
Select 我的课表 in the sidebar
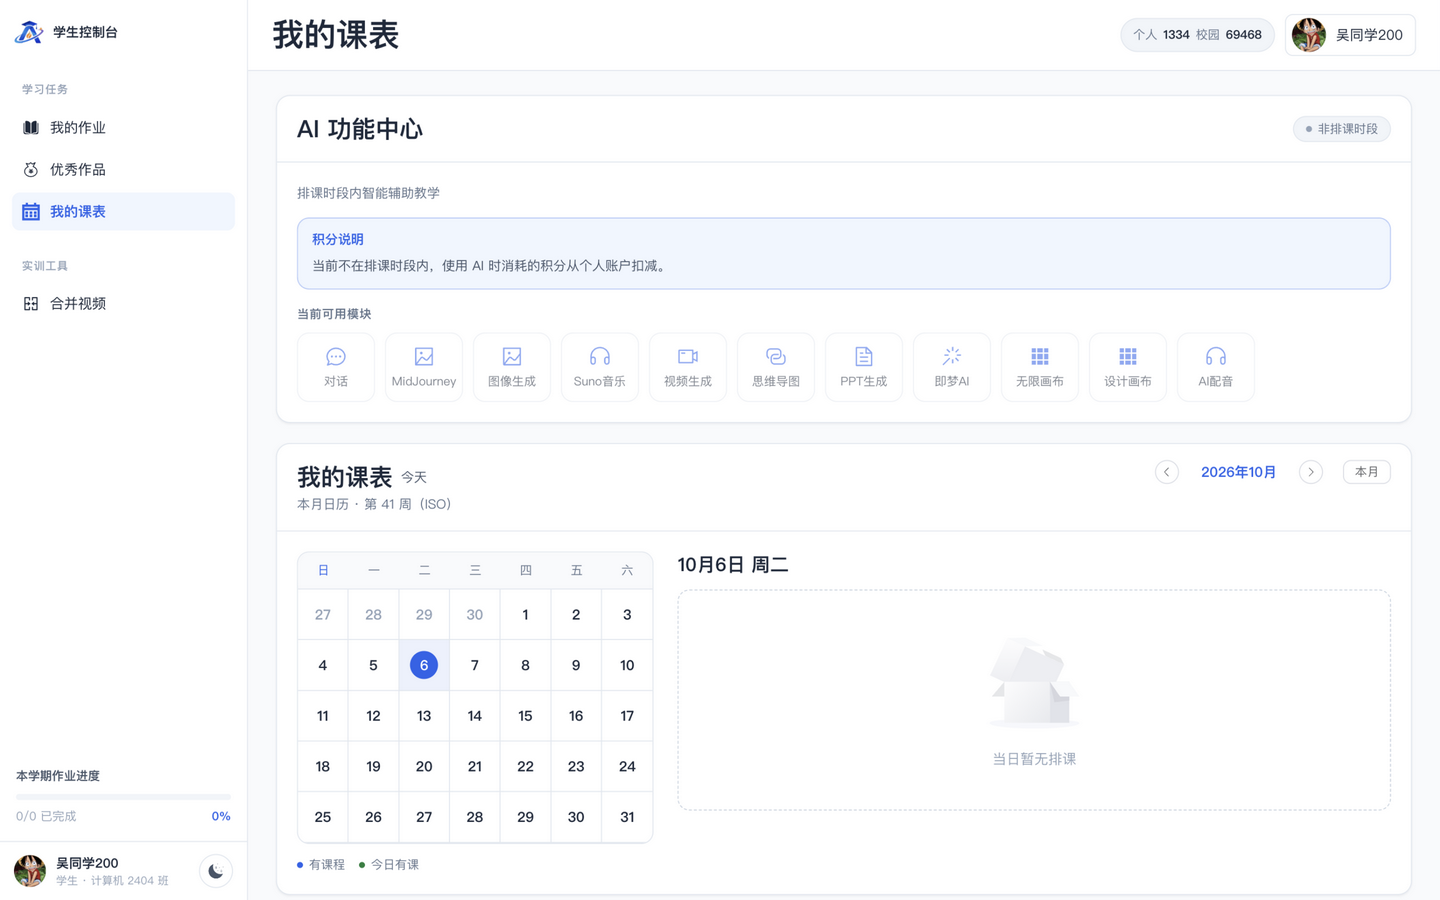pos(123,212)
